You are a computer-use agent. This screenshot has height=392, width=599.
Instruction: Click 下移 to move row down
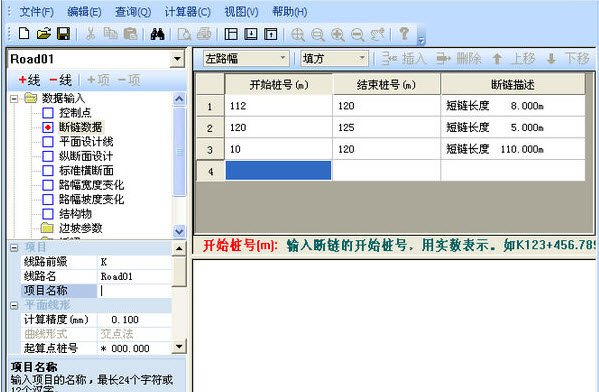click(568, 58)
